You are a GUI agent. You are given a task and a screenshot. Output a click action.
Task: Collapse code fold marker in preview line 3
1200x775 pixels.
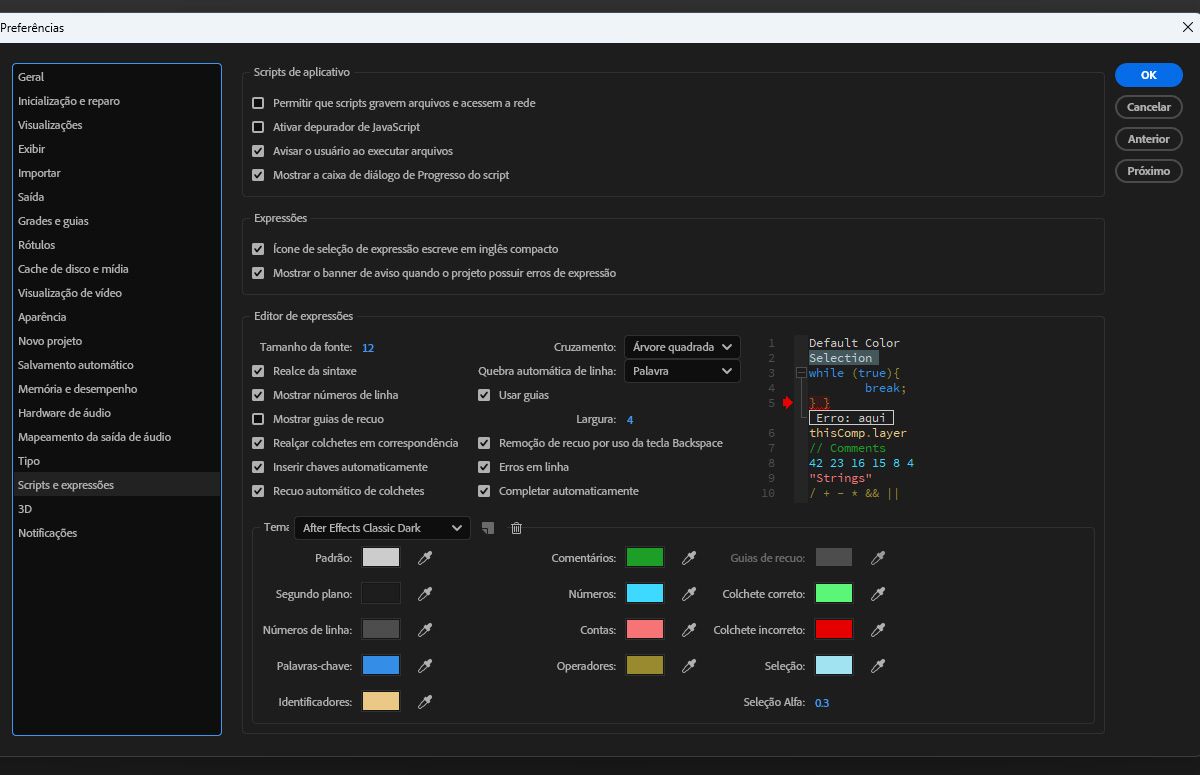click(801, 373)
